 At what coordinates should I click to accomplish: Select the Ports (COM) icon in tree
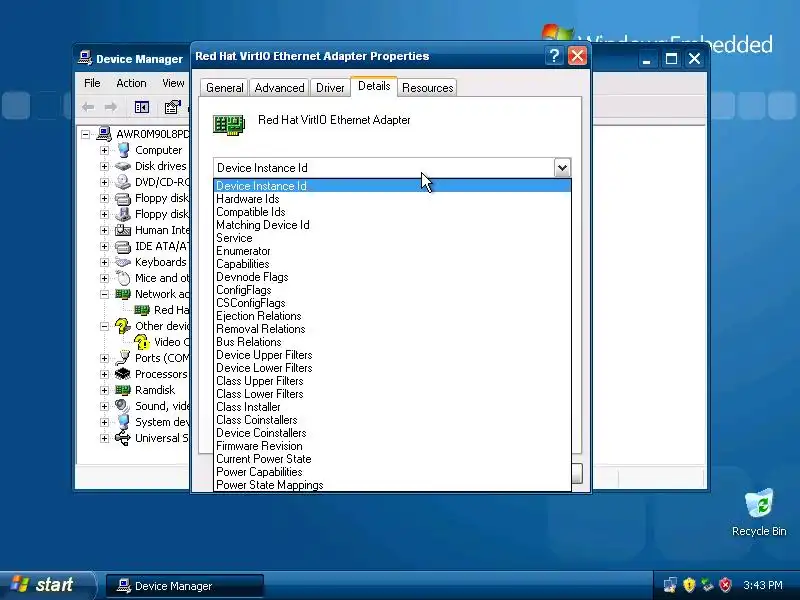click(123, 358)
